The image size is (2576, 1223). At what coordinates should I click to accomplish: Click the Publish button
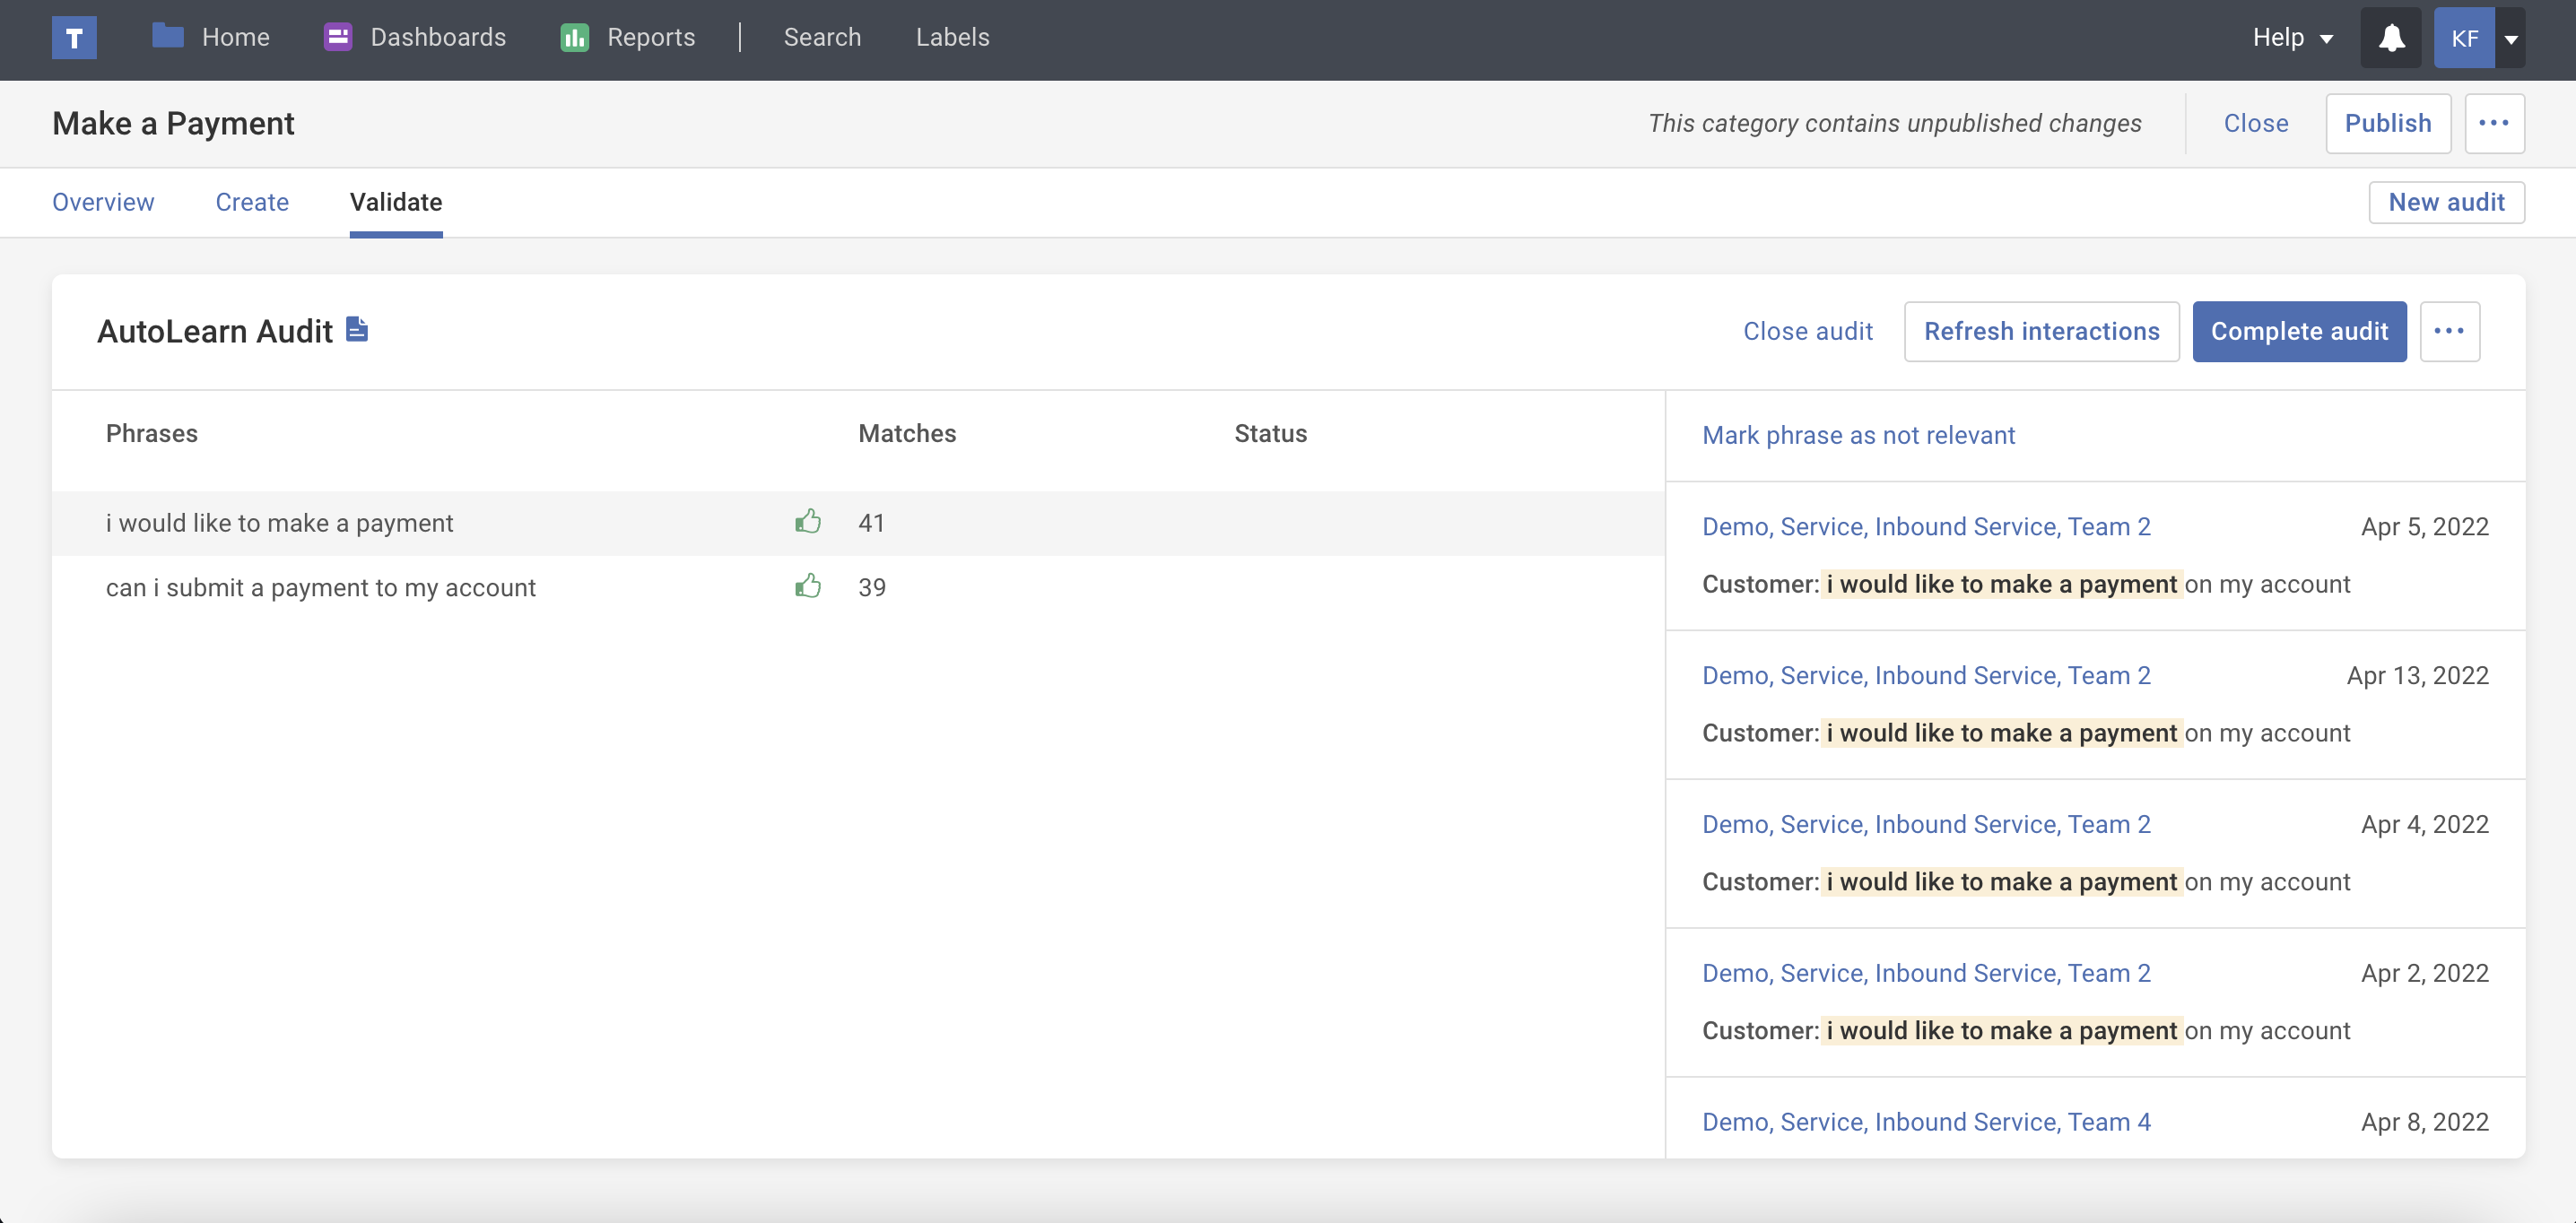click(2387, 123)
